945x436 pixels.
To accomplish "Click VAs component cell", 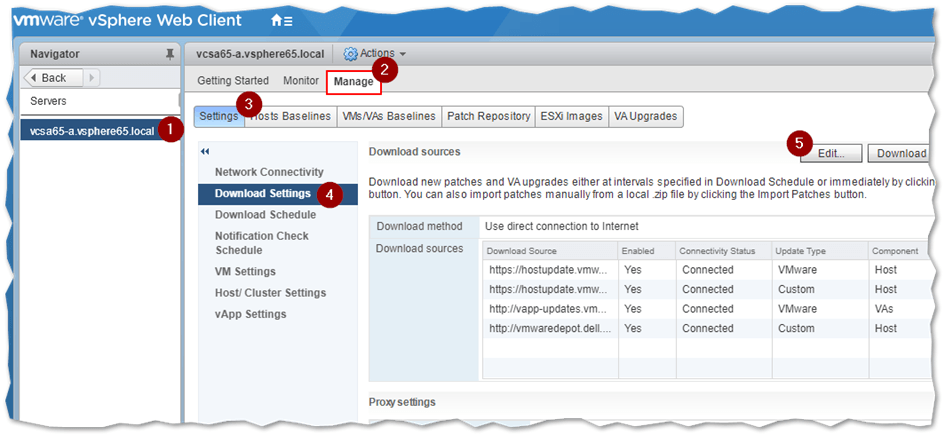I will [x=884, y=309].
